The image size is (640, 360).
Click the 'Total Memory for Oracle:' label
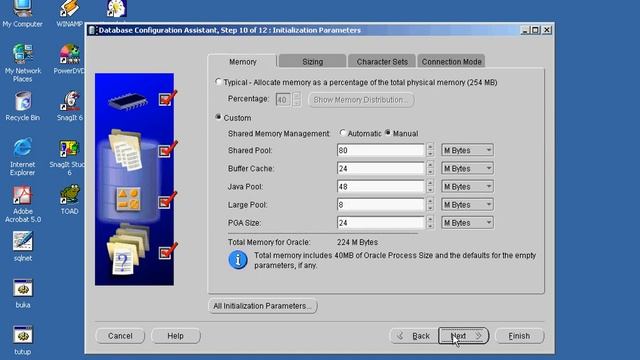point(269,242)
